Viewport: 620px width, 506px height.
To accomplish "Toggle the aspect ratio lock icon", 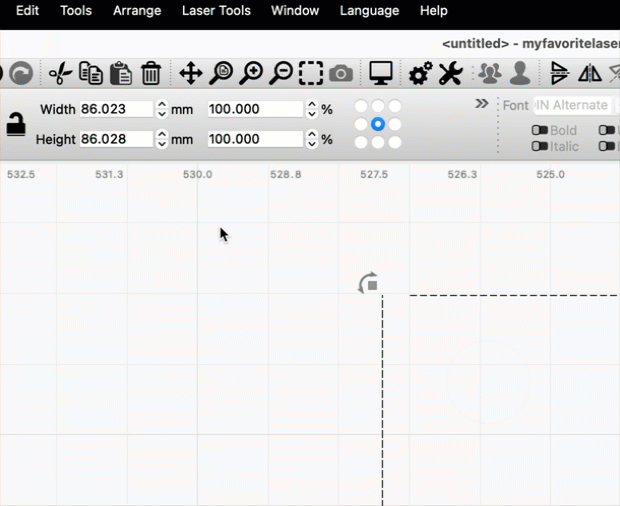I will (16, 124).
